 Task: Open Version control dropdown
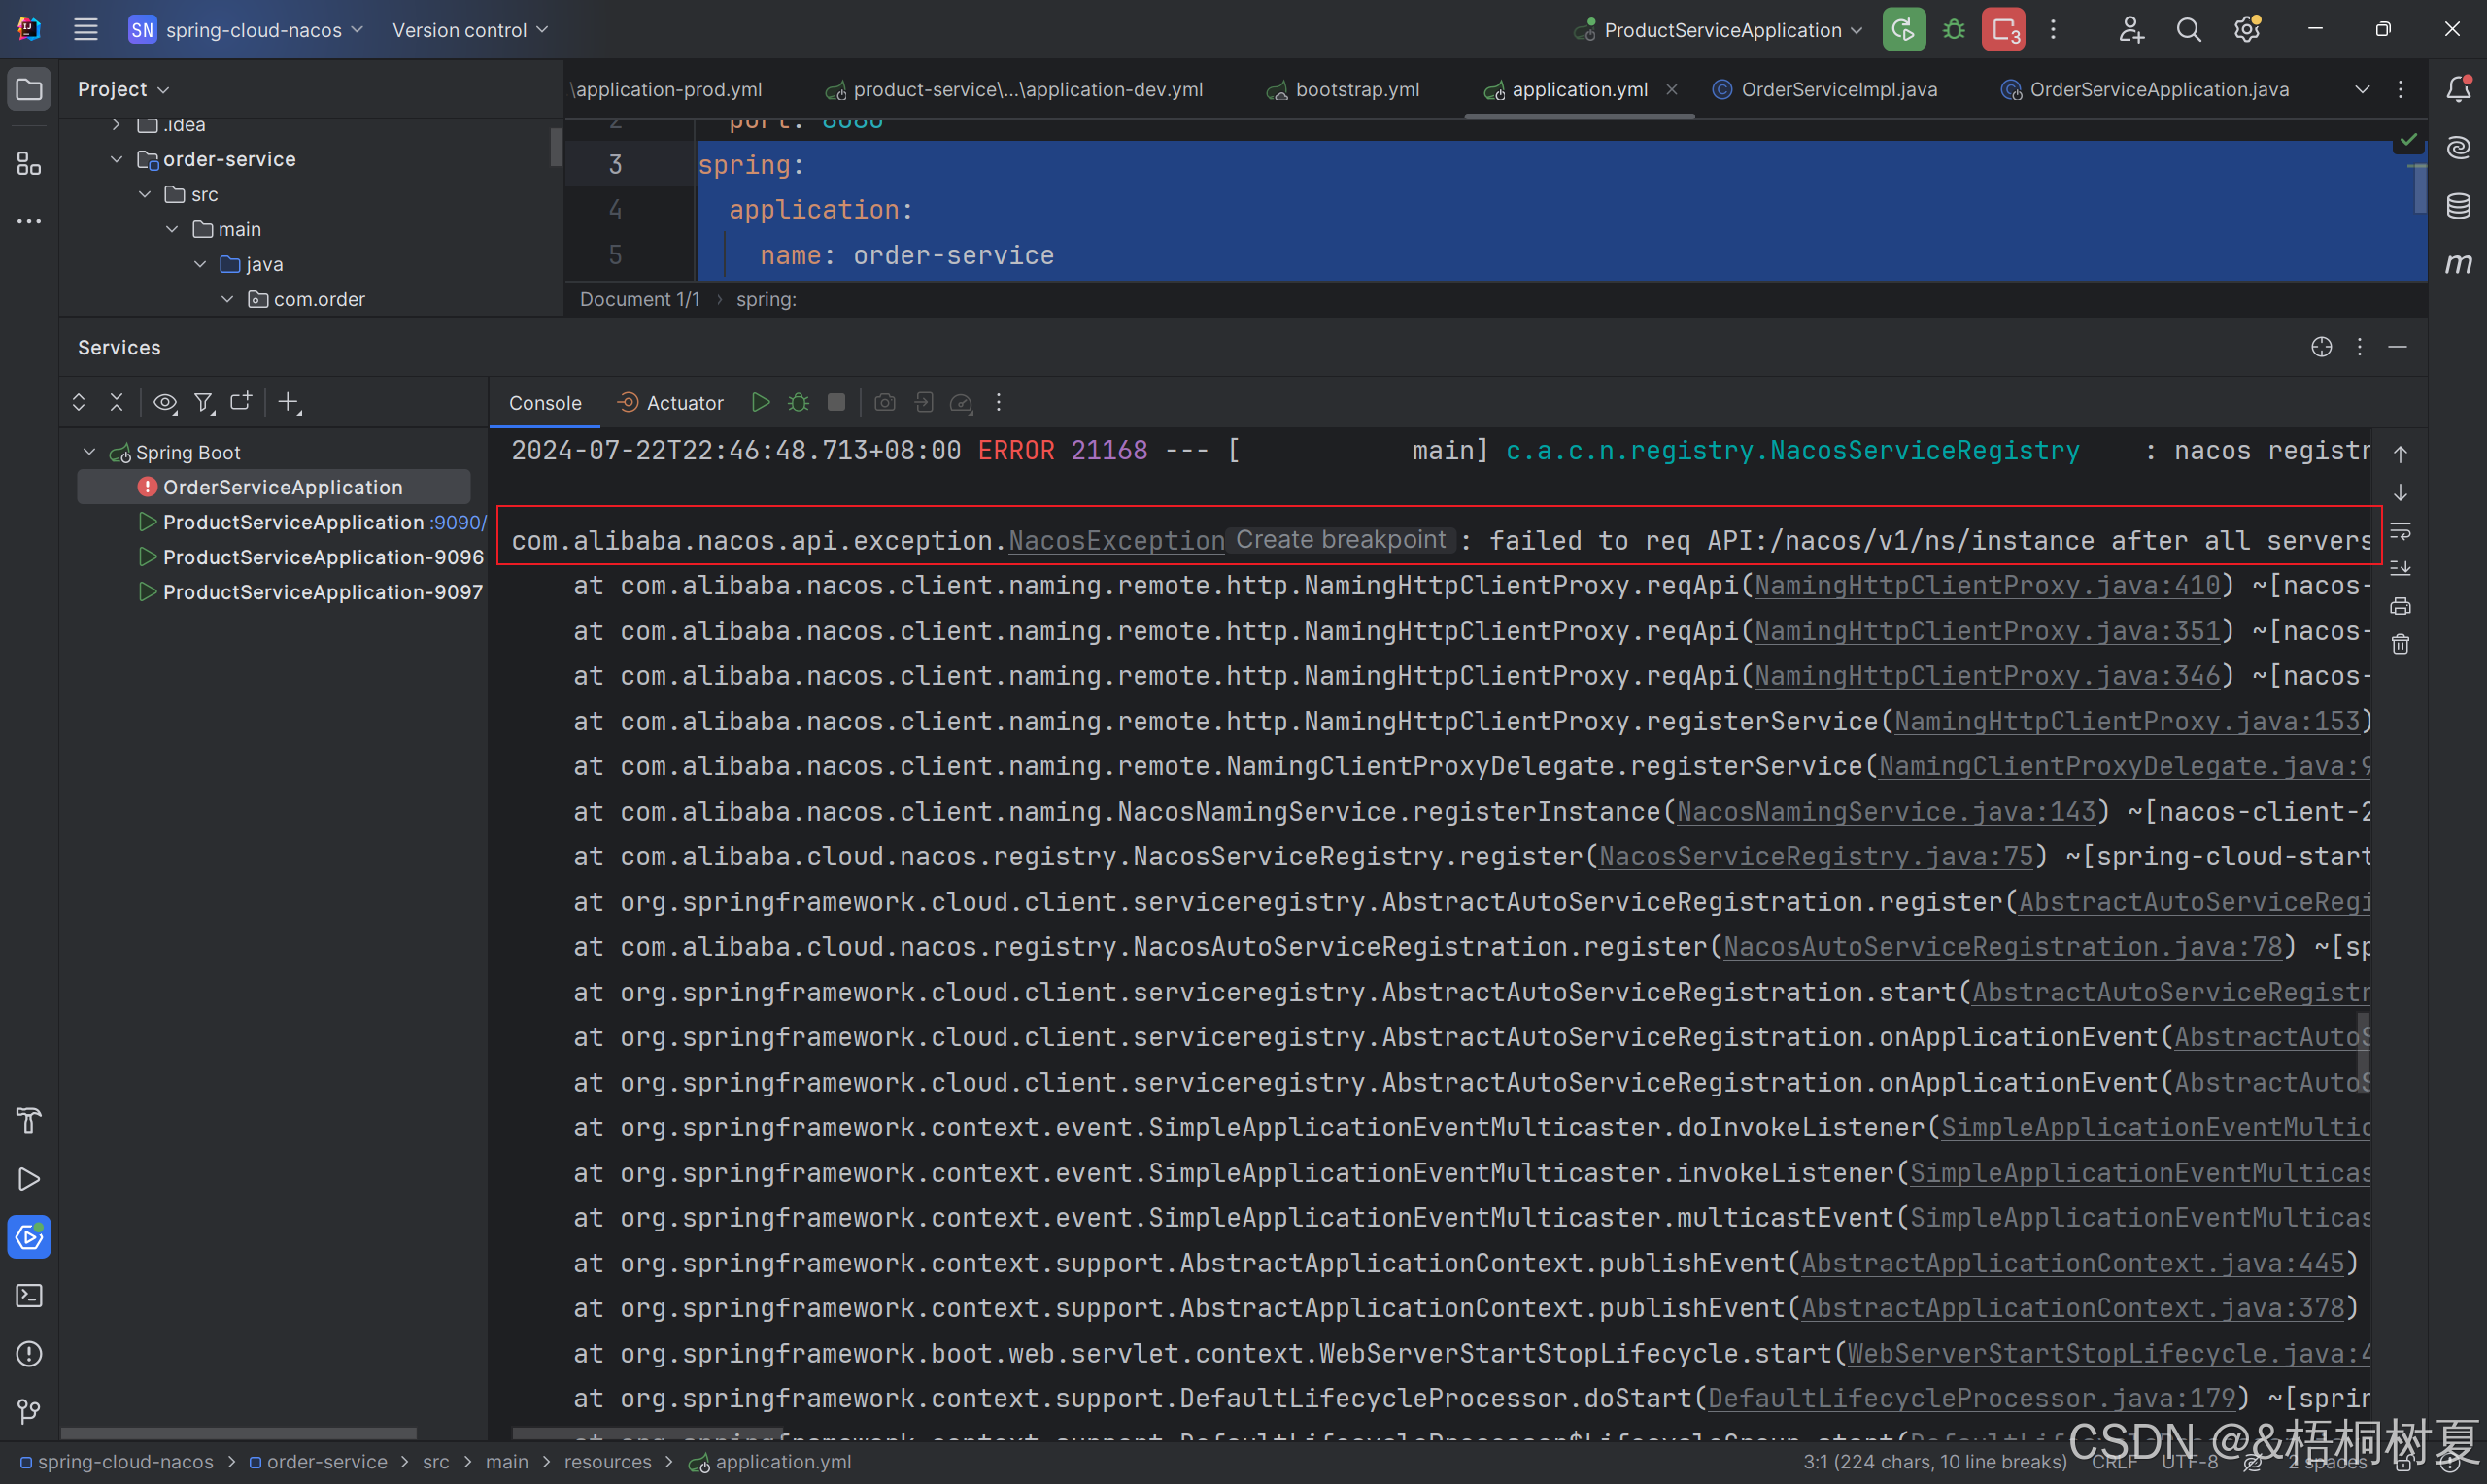tap(469, 30)
